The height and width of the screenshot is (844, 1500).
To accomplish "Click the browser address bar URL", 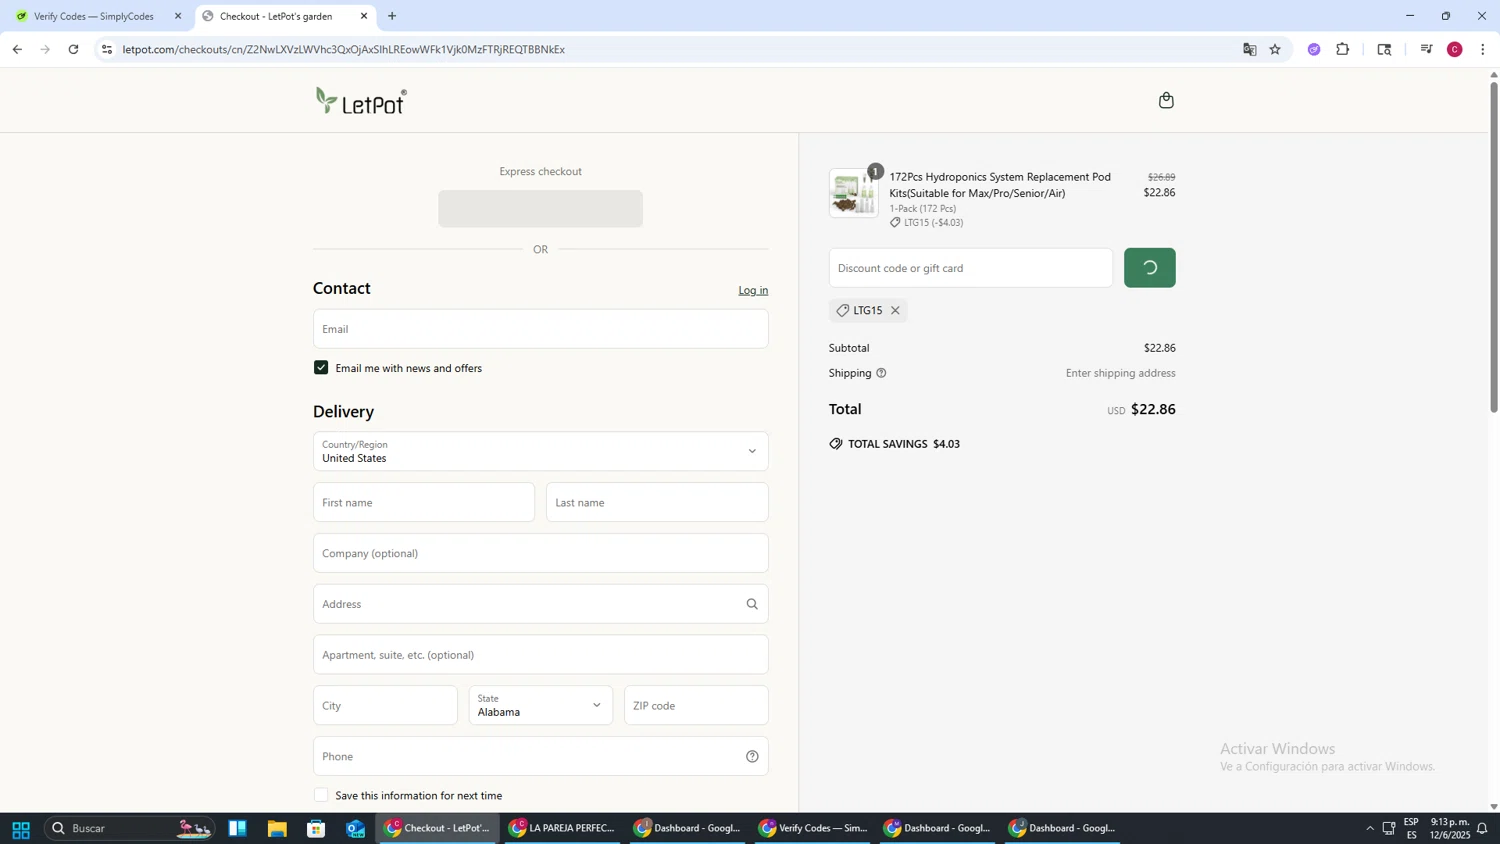I will pyautogui.click(x=344, y=49).
